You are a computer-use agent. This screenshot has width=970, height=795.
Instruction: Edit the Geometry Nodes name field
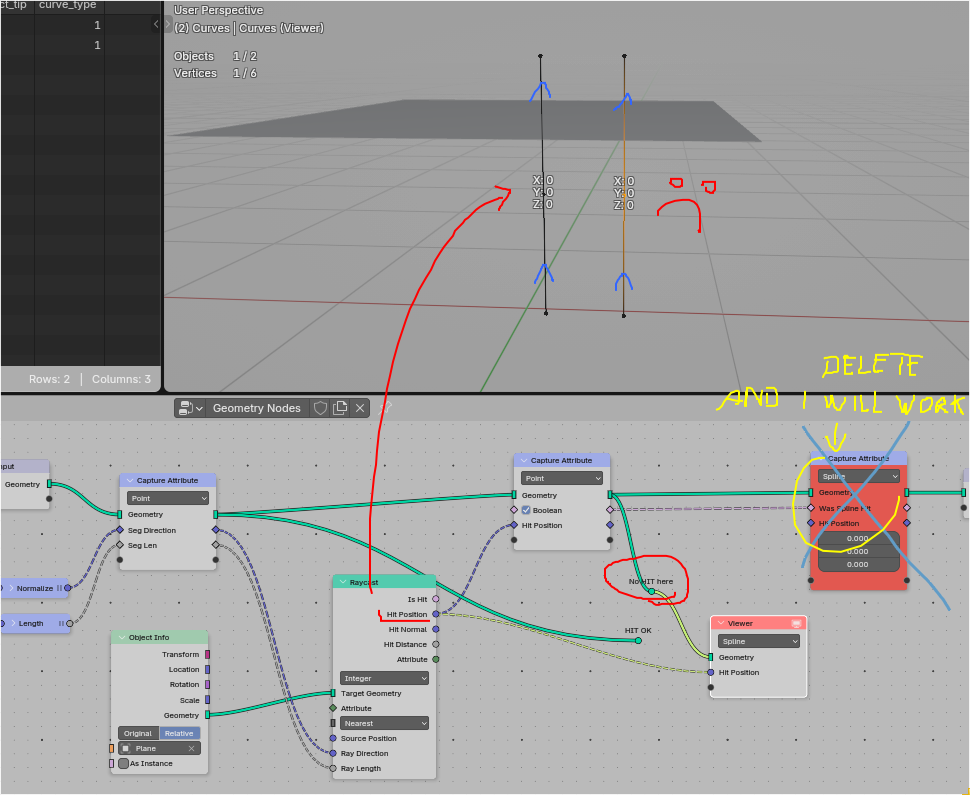[257, 408]
